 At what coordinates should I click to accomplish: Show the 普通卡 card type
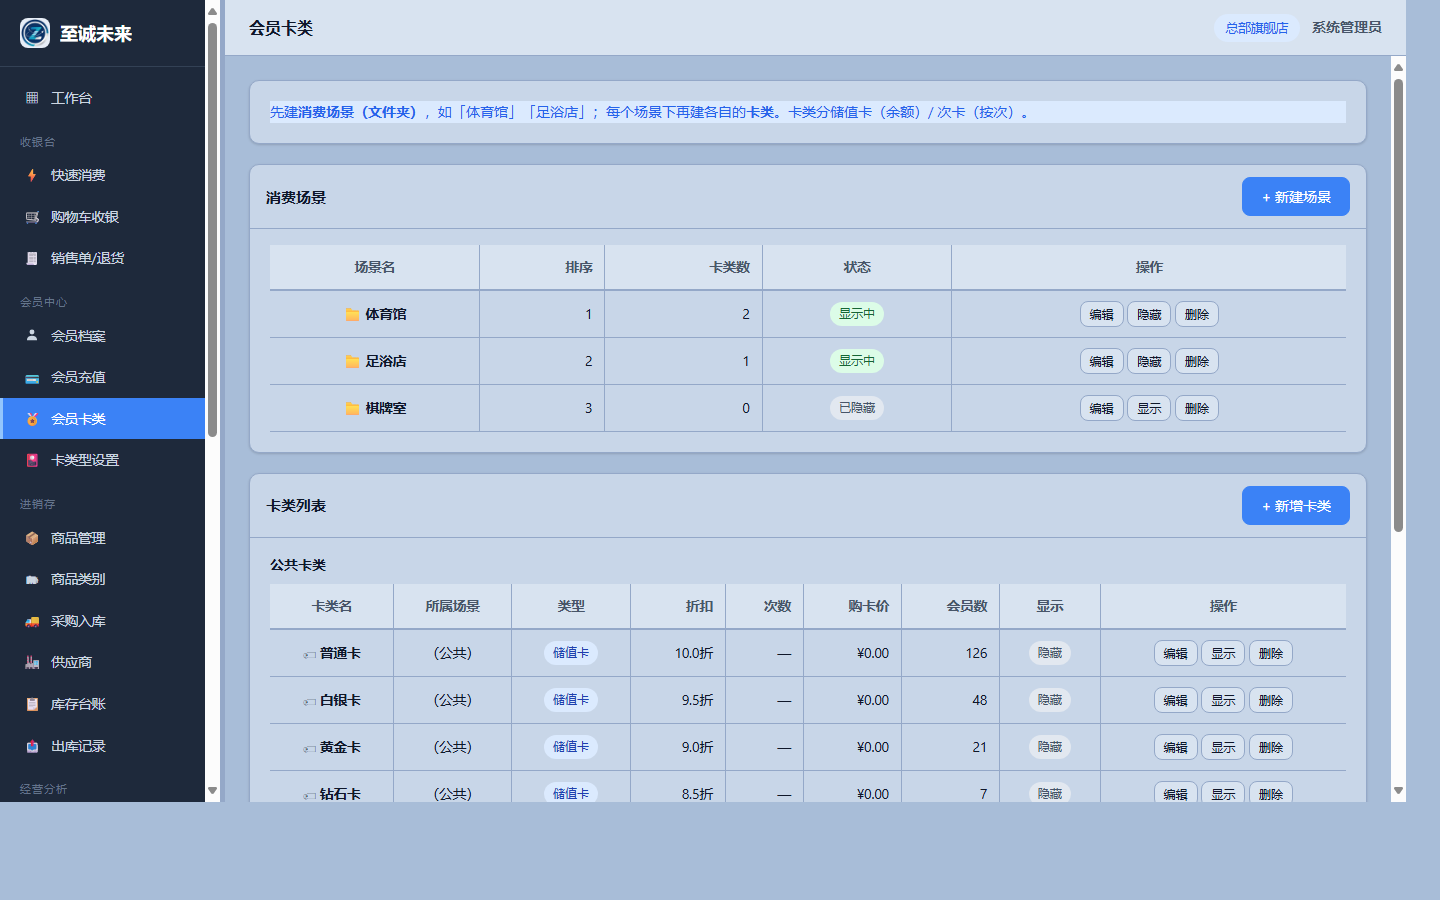pyautogui.click(x=1223, y=653)
